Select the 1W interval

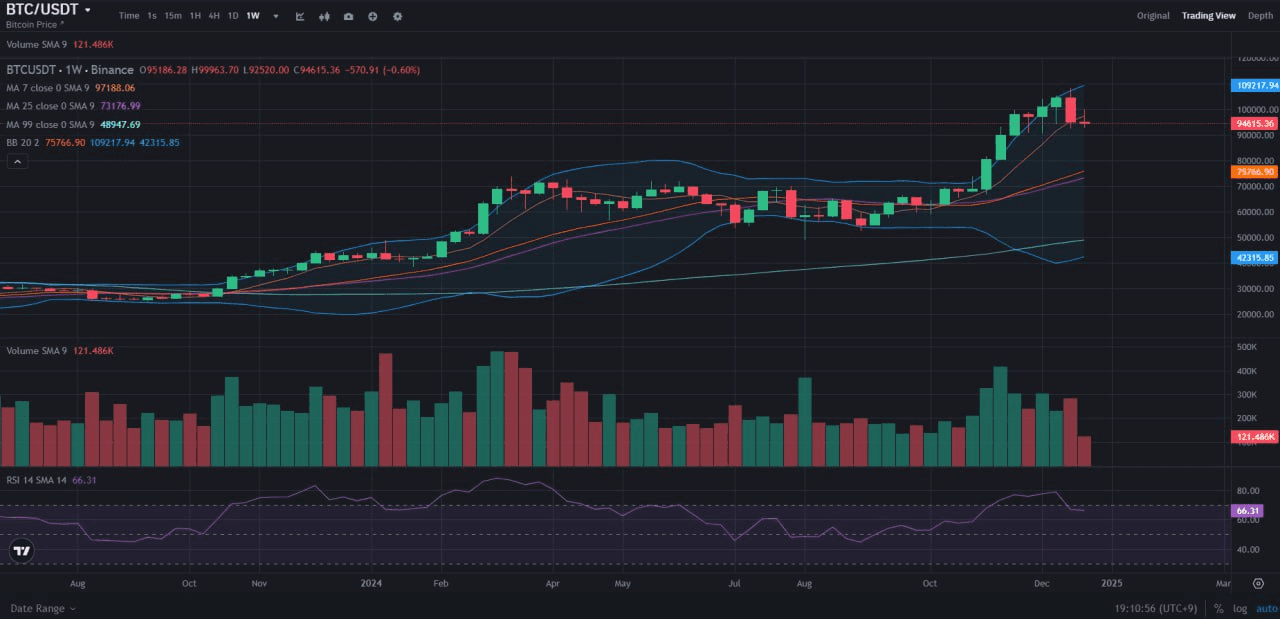click(x=253, y=16)
